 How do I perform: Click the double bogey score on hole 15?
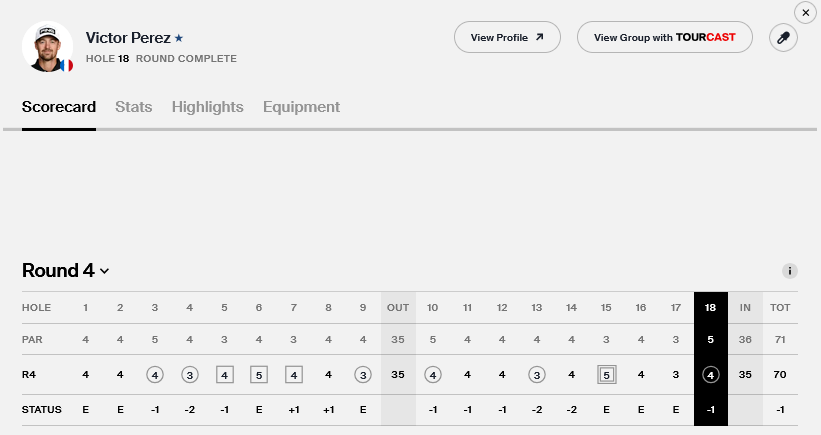606,375
